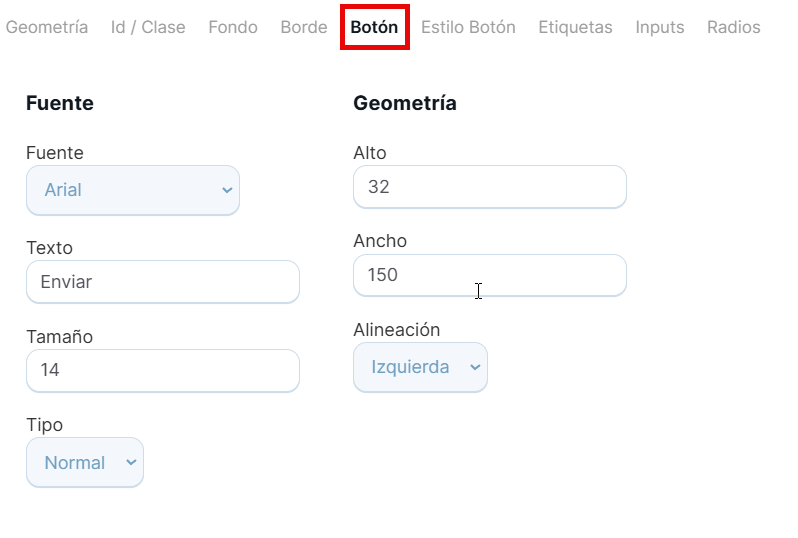Screen dimensions: 798x538
Task: Open the Tipo dropdown showing Normal
Action: pos(85,463)
